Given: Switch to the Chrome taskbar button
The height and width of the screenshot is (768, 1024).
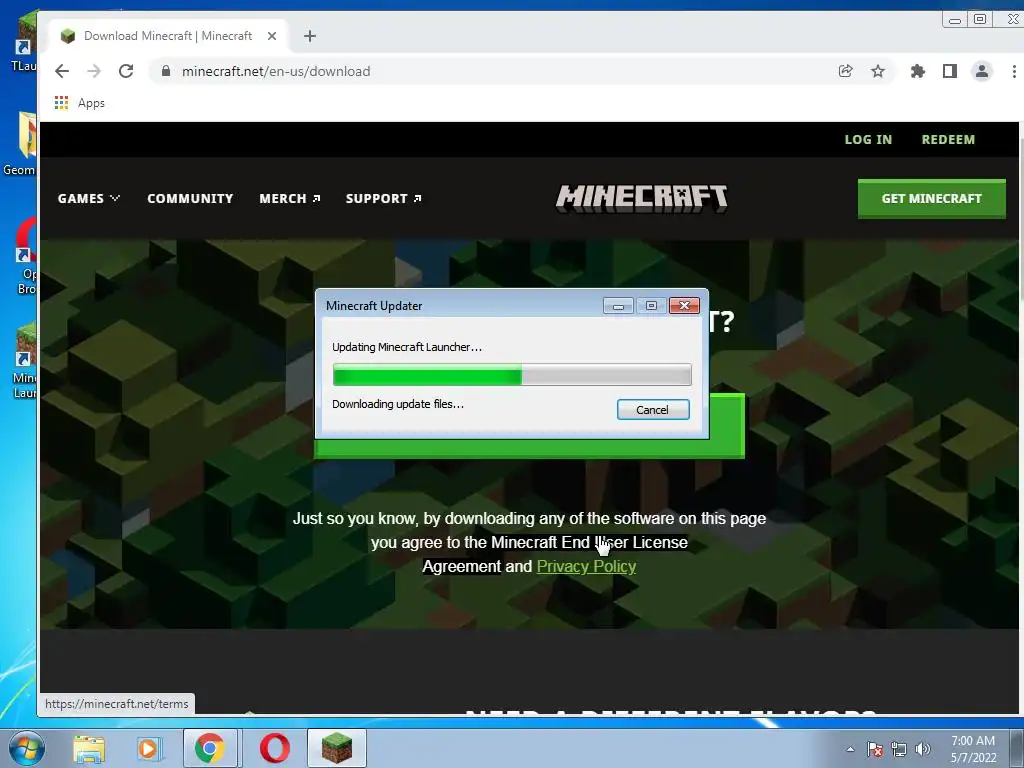Looking at the screenshot, I should [210, 748].
